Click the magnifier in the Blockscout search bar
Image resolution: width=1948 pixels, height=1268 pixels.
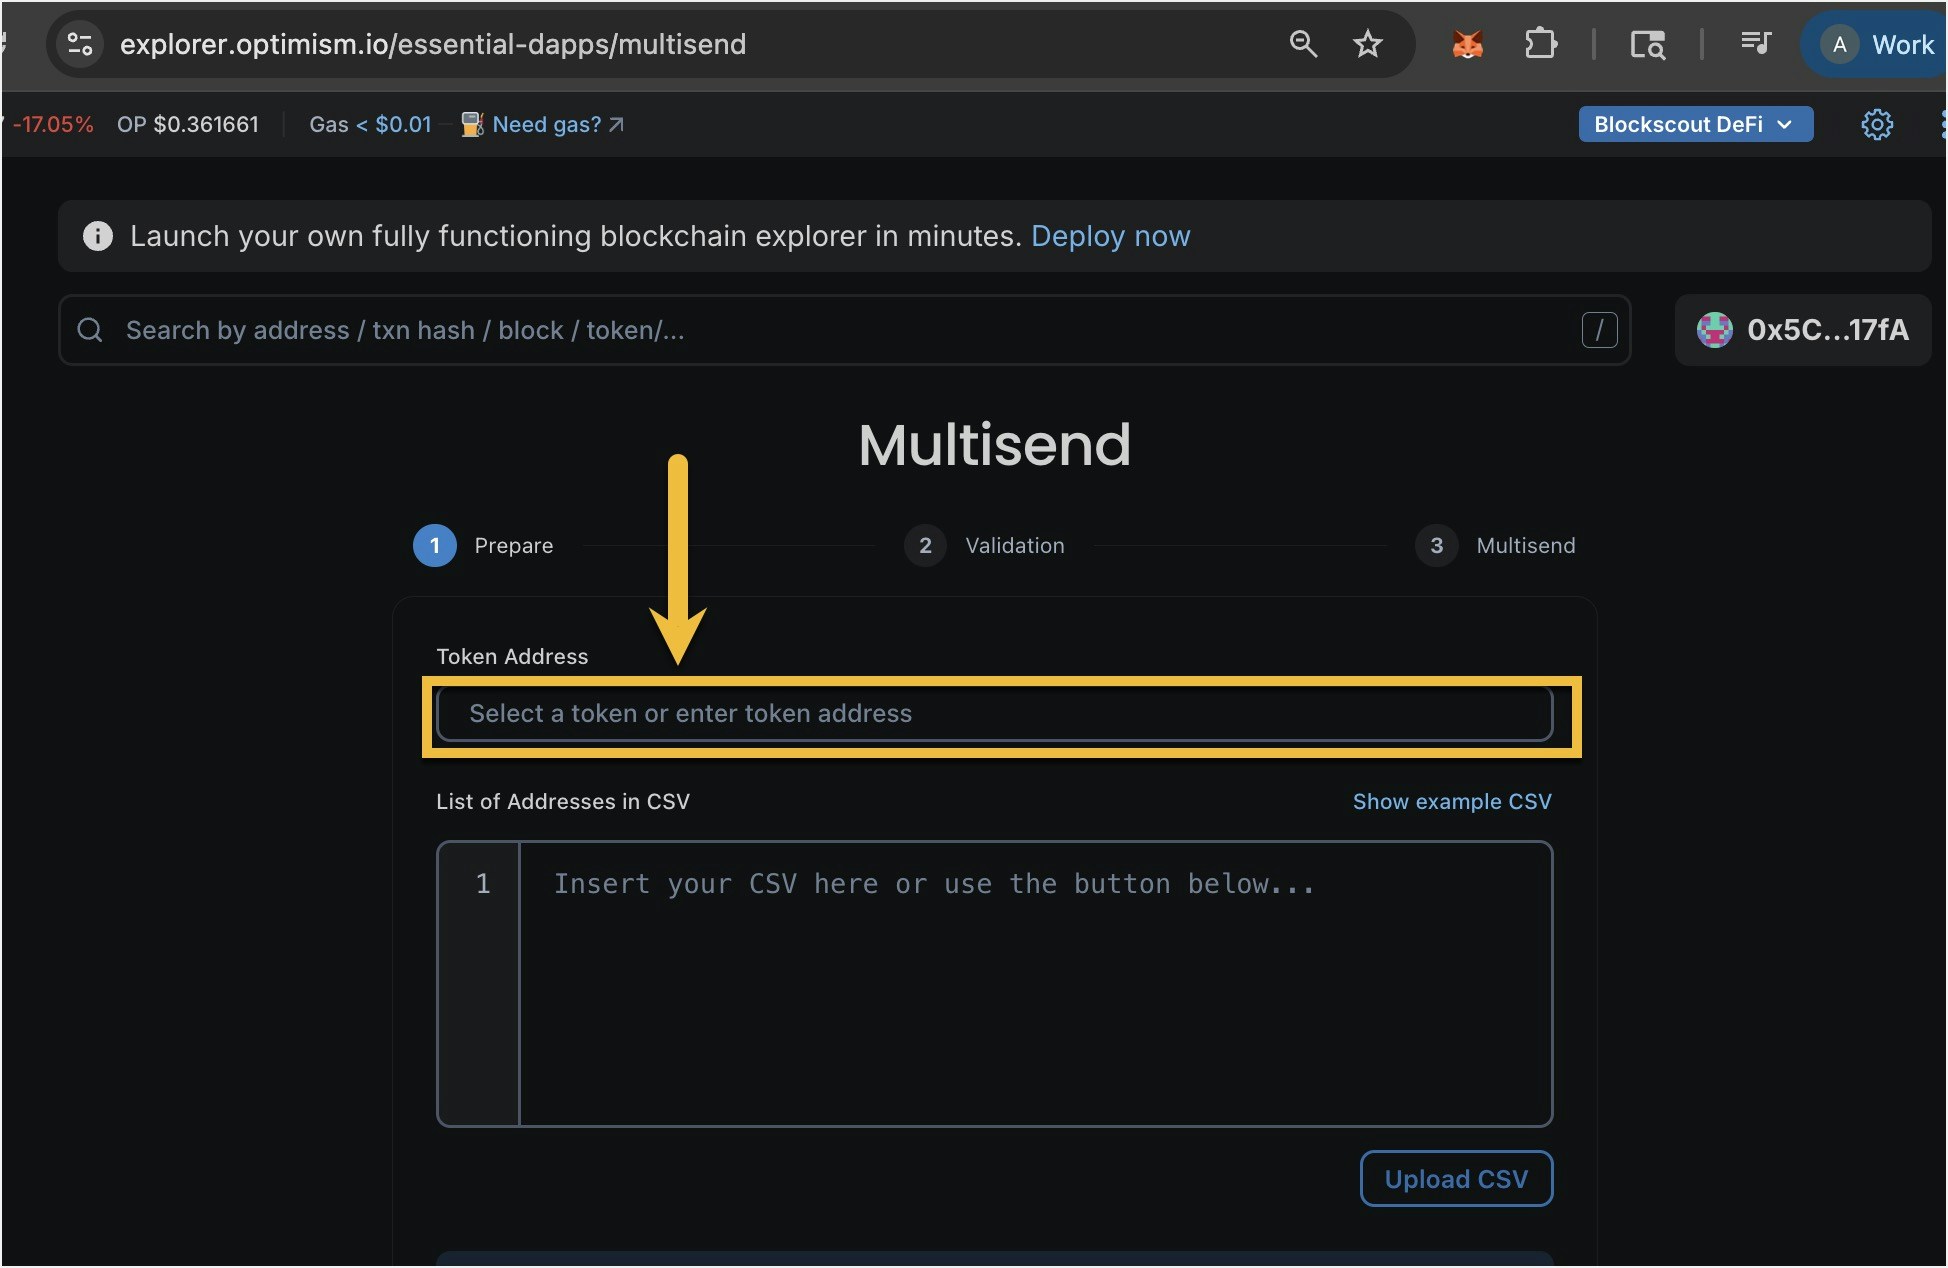[90, 330]
